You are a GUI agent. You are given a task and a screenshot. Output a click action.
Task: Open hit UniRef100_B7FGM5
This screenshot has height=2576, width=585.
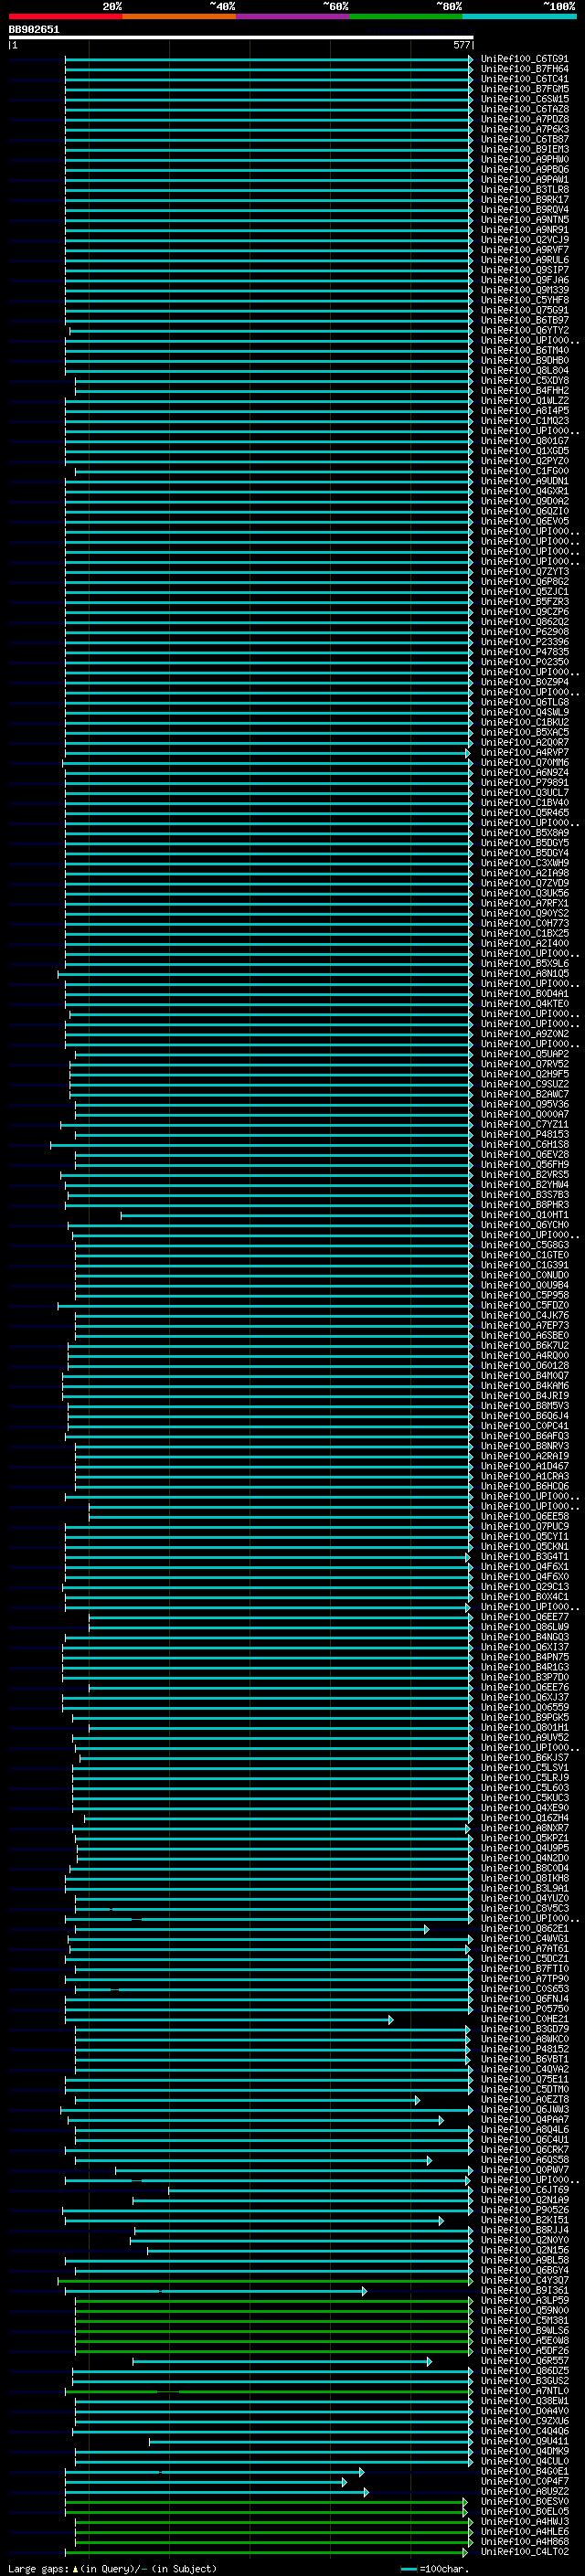pos(525,90)
